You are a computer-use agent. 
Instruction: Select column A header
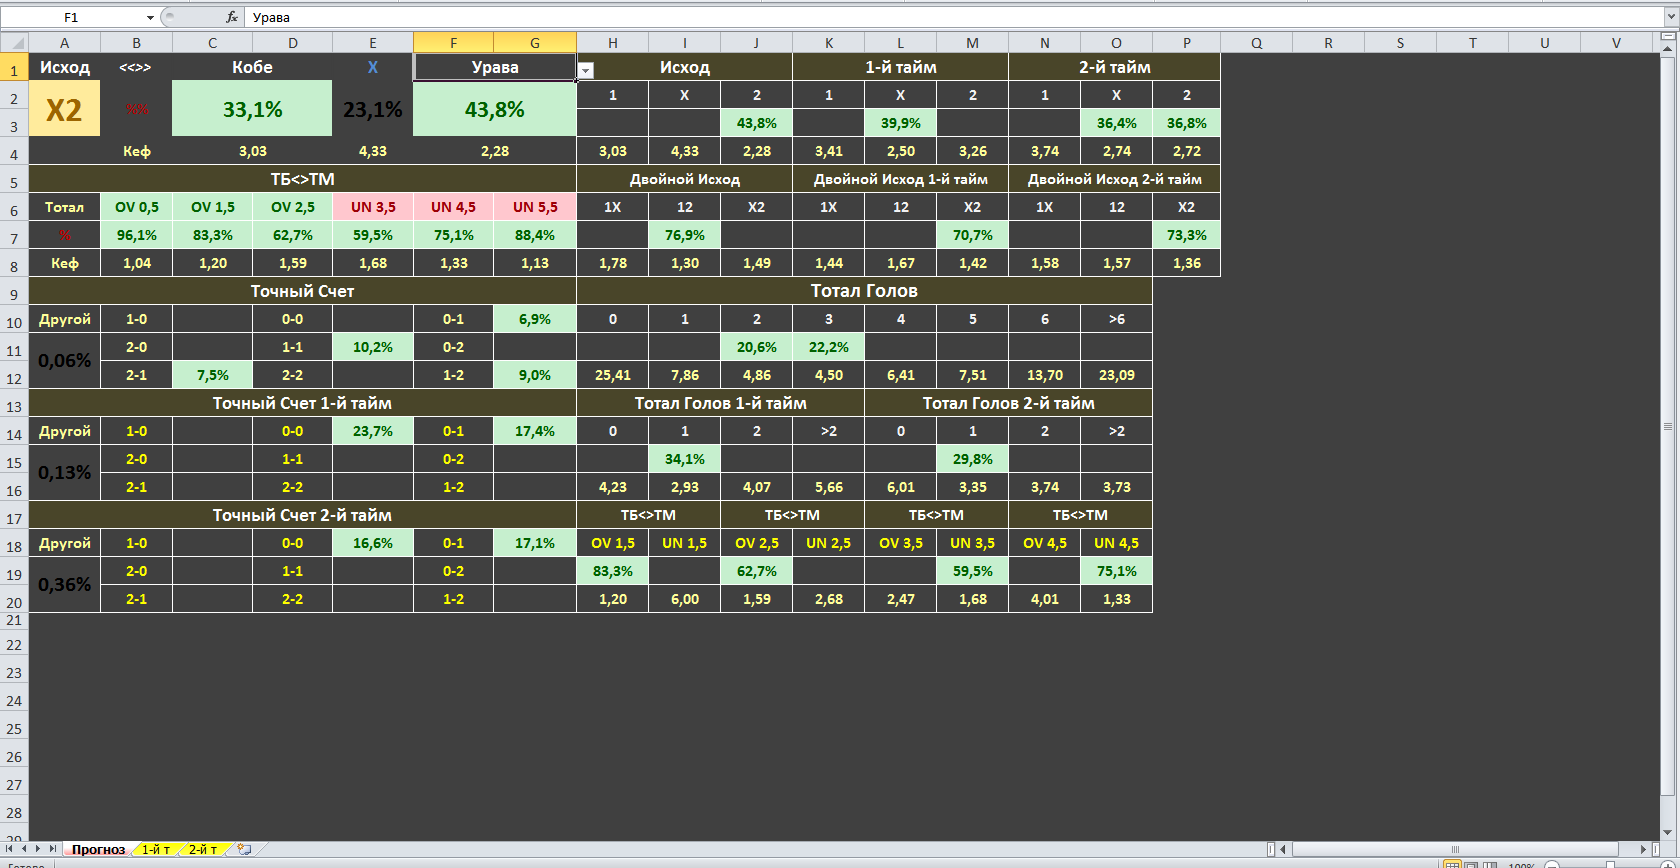65,42
